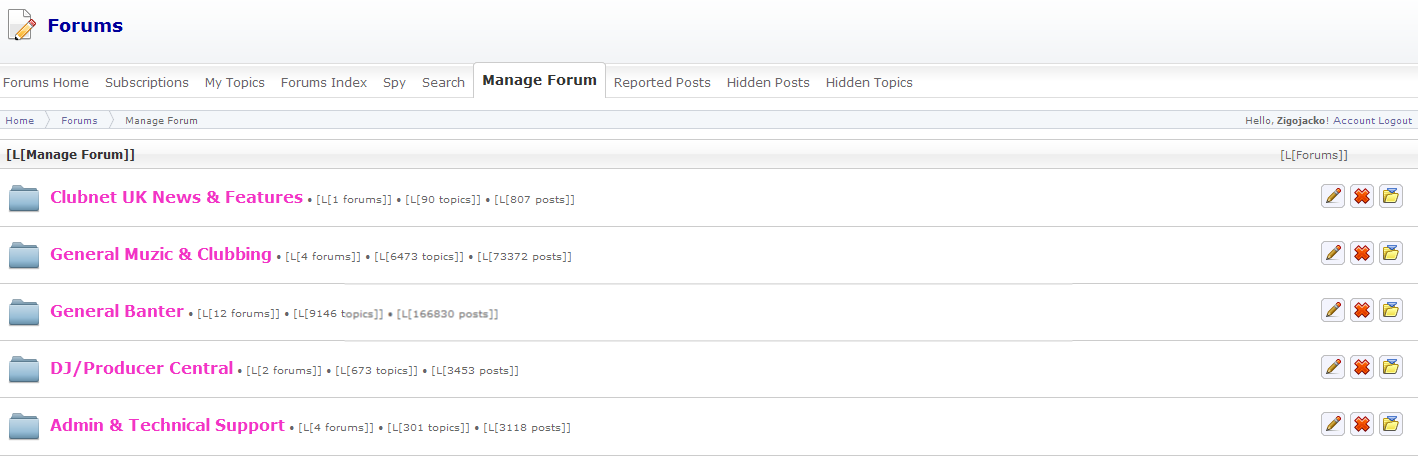This screenshot has height=467, width=1418.
Task: Click the Logout link
Action: coord(1395,121)
